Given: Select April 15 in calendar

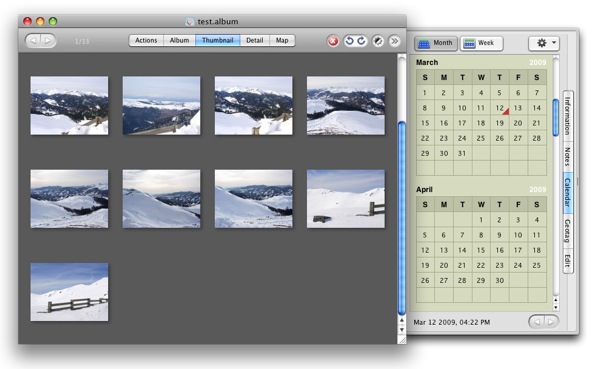Looking at the screenshot, I should tap(481, 250).
